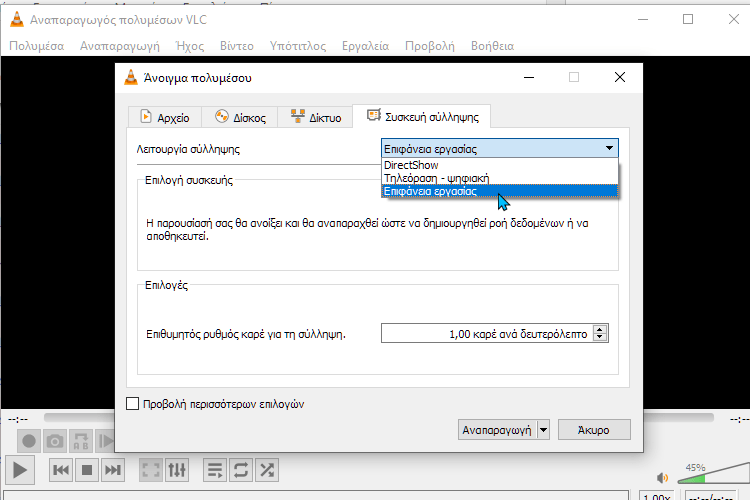Open the Βίντεο menu
Screen dimensions: 750x500
(x=237, y=46)
